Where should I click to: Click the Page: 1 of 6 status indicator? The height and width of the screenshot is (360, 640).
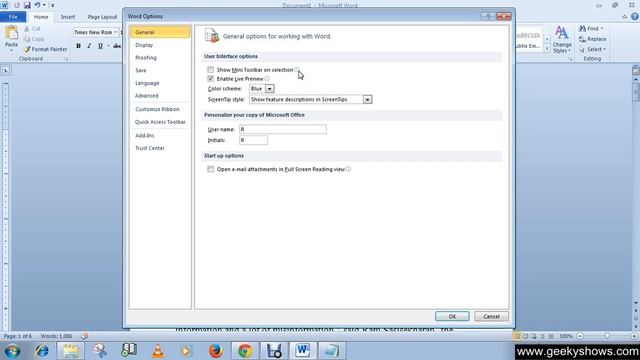pyautogui.click(x=18, y=336)
